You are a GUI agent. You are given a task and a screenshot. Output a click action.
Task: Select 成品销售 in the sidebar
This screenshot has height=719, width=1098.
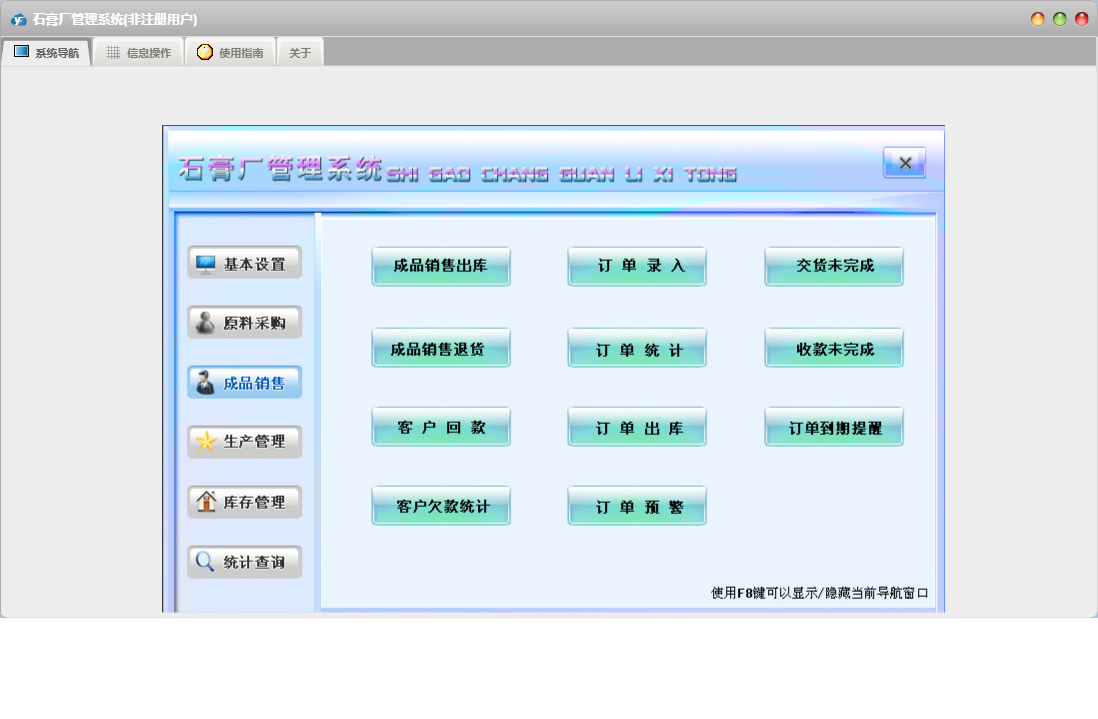244,383
